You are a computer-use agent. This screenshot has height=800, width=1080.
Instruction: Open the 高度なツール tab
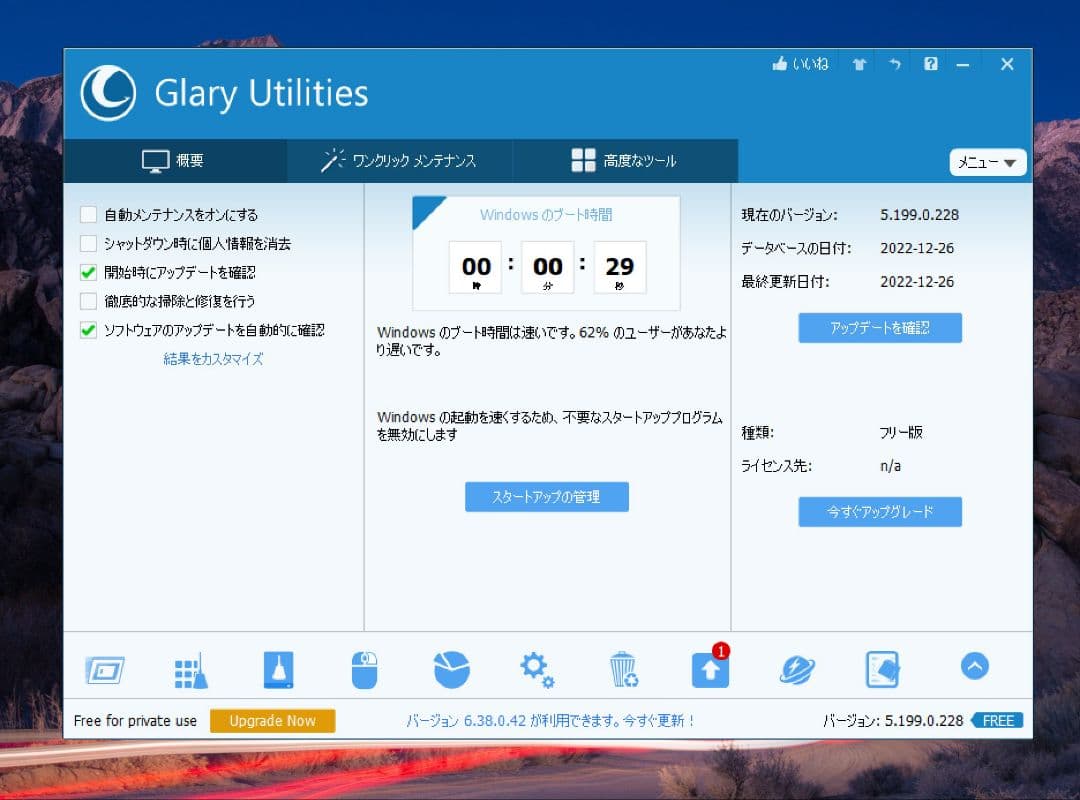click(622, 160)
